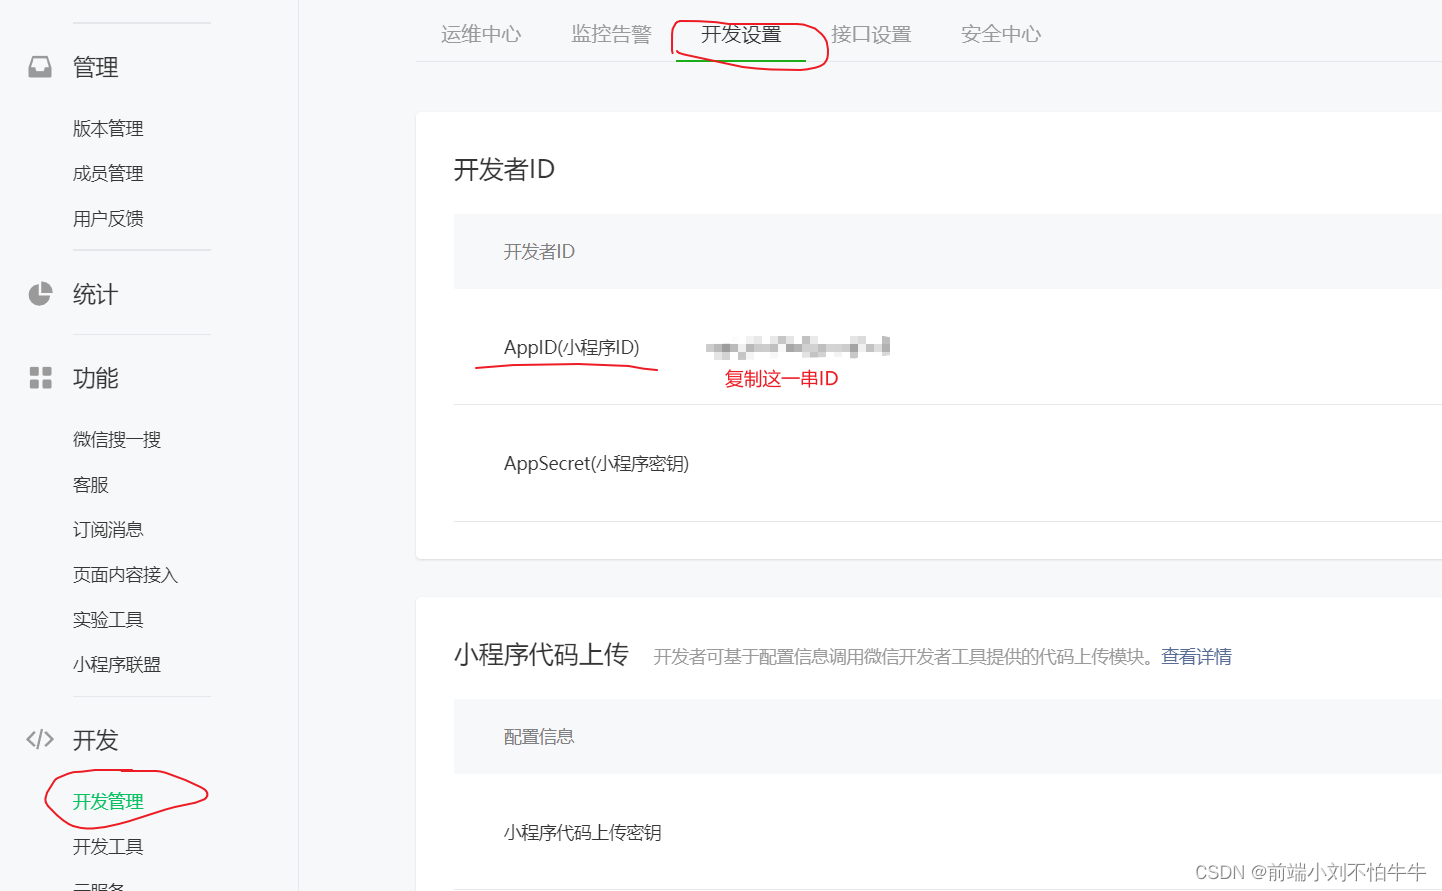This screenshot has width=1442, height=891.
Task: Open 成员管理 in the sidebar
Action: pos(108,173)
